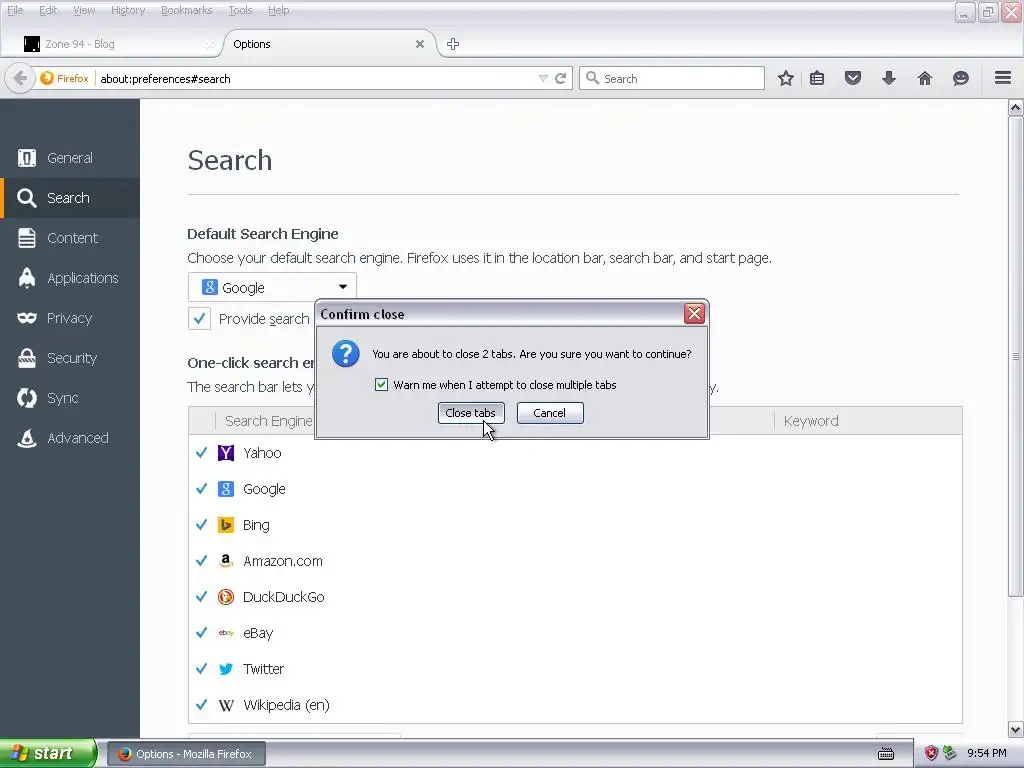Open the hamburger menu

pyautogui.click(x=1003, y=78)
